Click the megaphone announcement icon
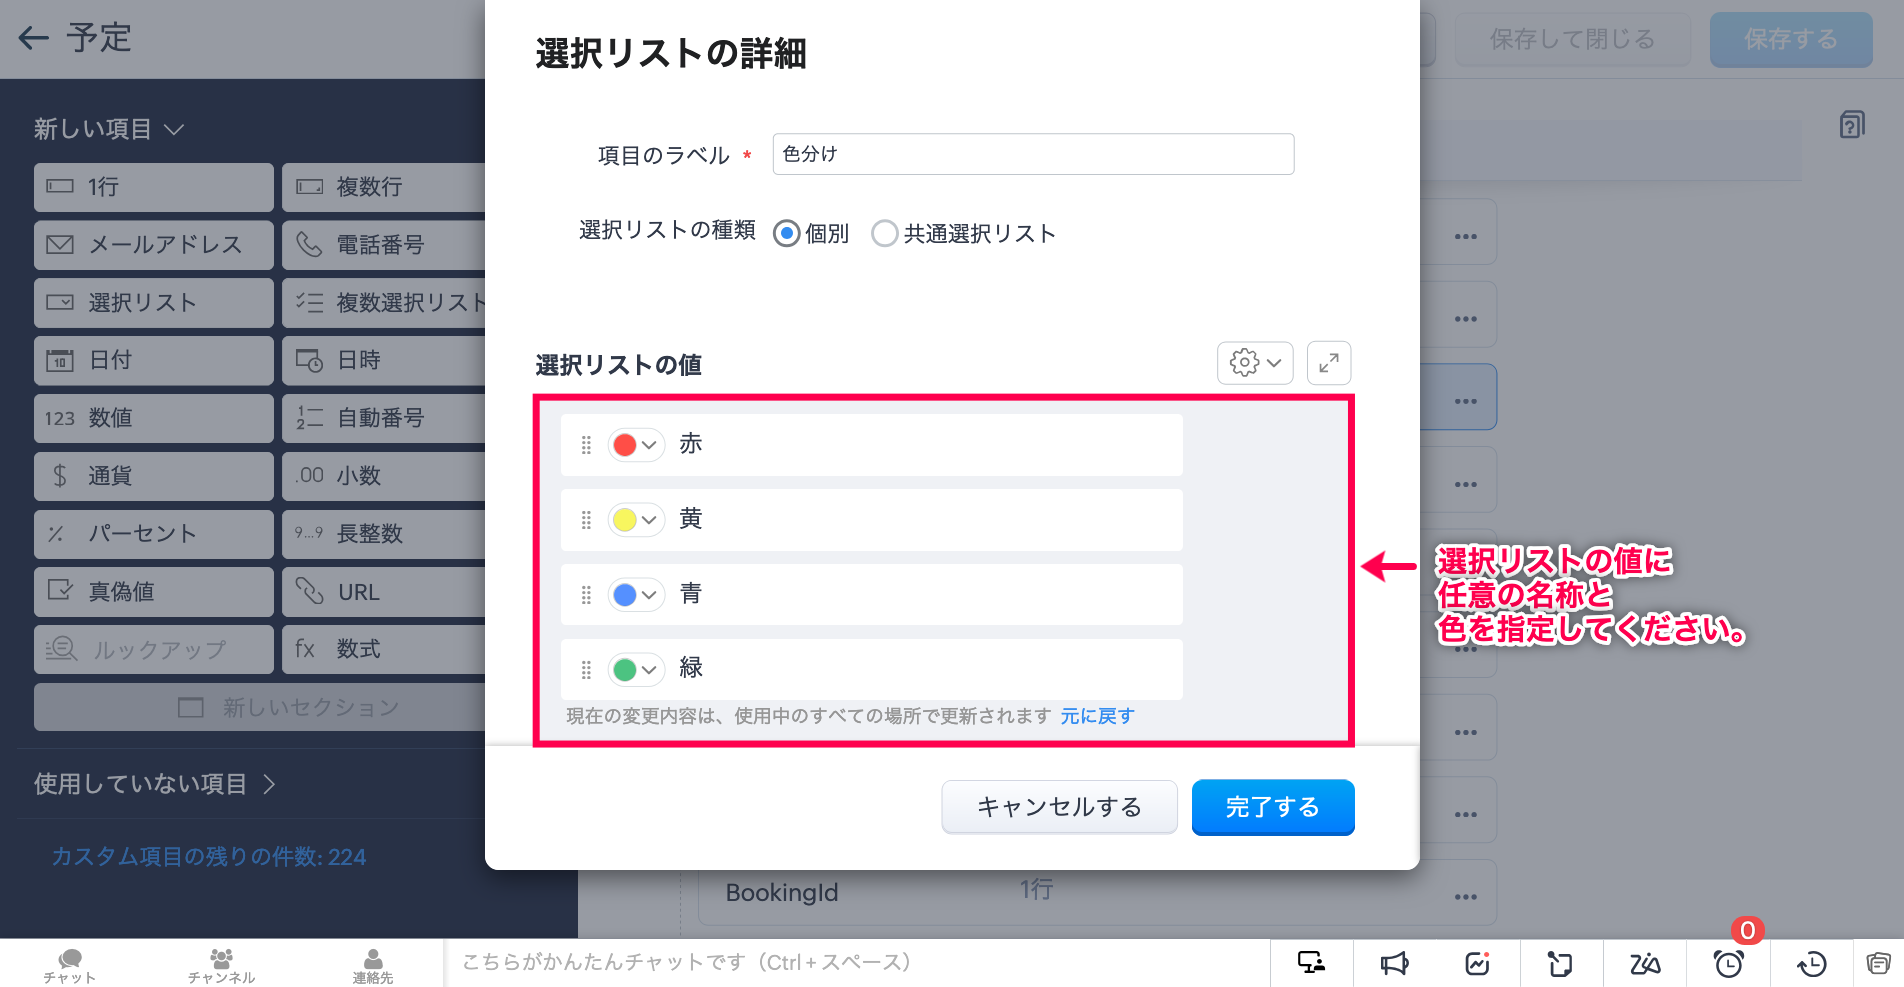1904x987 pixels. [1394, 963]
